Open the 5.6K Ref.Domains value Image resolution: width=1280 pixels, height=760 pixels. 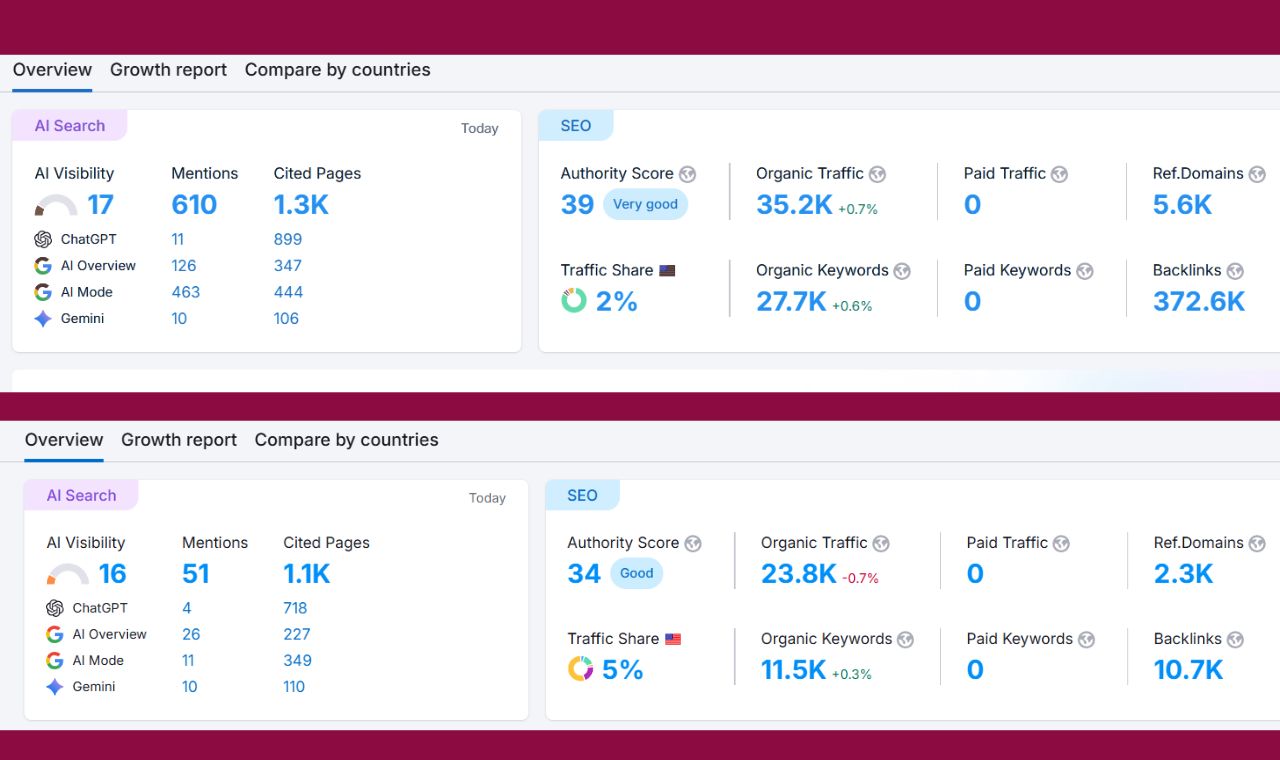pyautogui.click(x=1182, y=205)
